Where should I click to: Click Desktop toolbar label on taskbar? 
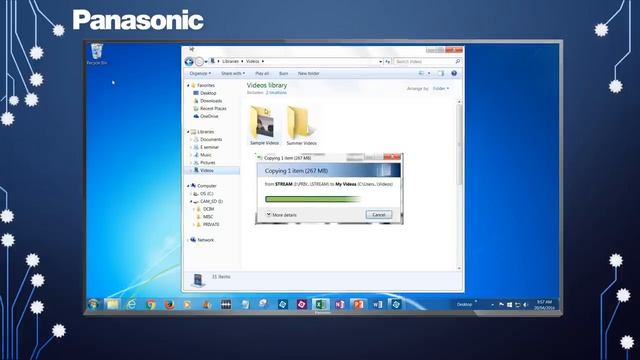[x=464, y=304]
